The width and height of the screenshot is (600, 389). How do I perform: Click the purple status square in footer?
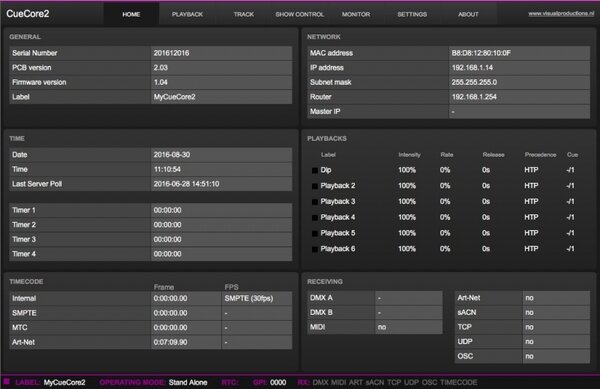7,381
